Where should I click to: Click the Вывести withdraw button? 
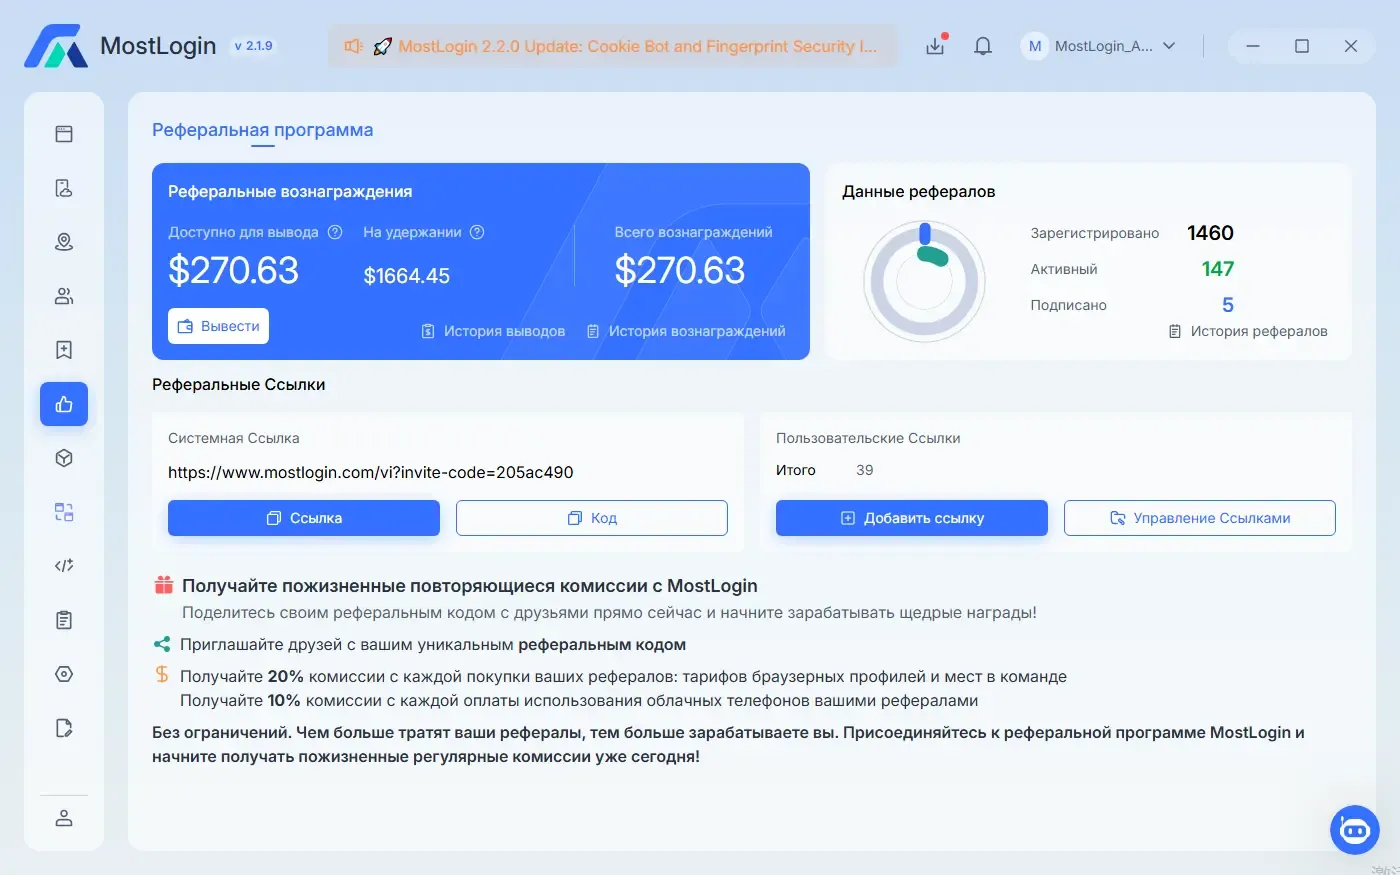coord(218,326)
